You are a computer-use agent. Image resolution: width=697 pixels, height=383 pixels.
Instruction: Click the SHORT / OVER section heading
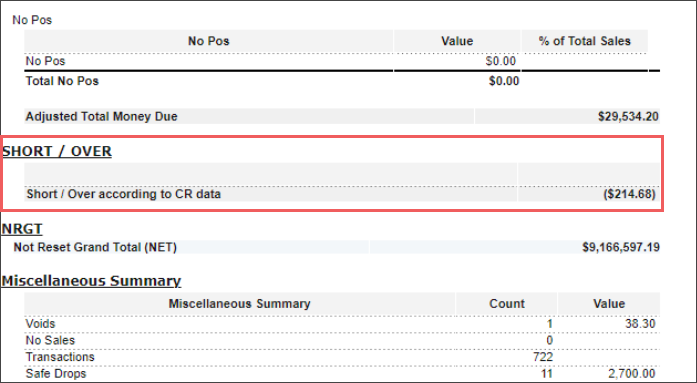coord(57,151)
